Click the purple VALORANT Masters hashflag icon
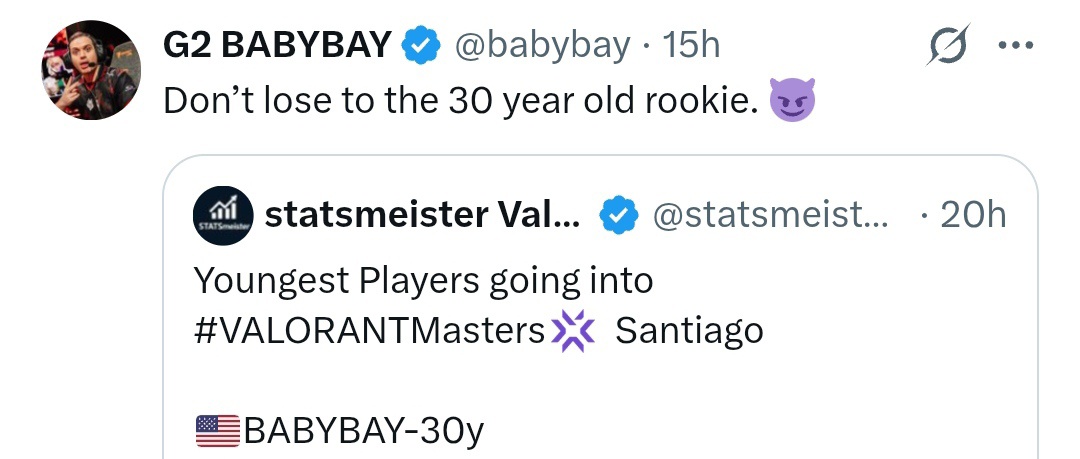Viewport: 1080px width, 459px height. pos(573,330)
